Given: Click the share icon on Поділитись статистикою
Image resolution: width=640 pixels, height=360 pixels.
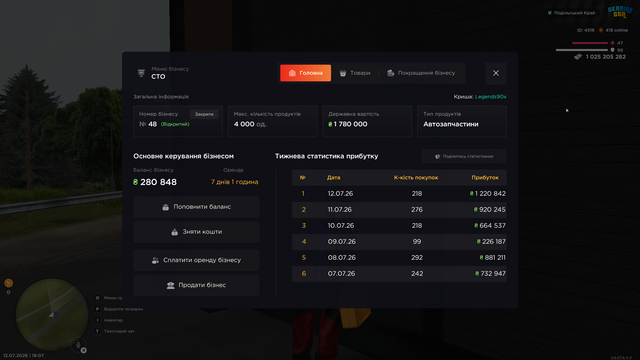Looking at the screenshot, I should pyautogui.click(x=437, y=156).
